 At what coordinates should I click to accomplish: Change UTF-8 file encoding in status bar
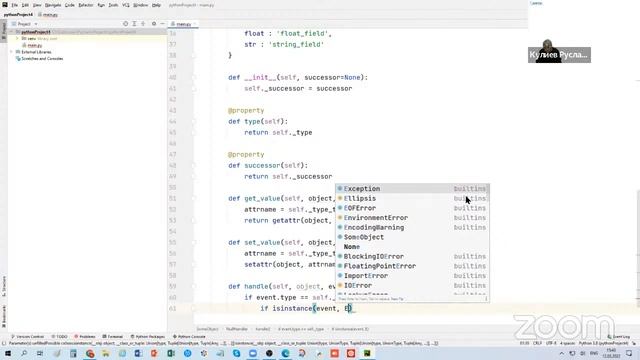coord(551,344)
